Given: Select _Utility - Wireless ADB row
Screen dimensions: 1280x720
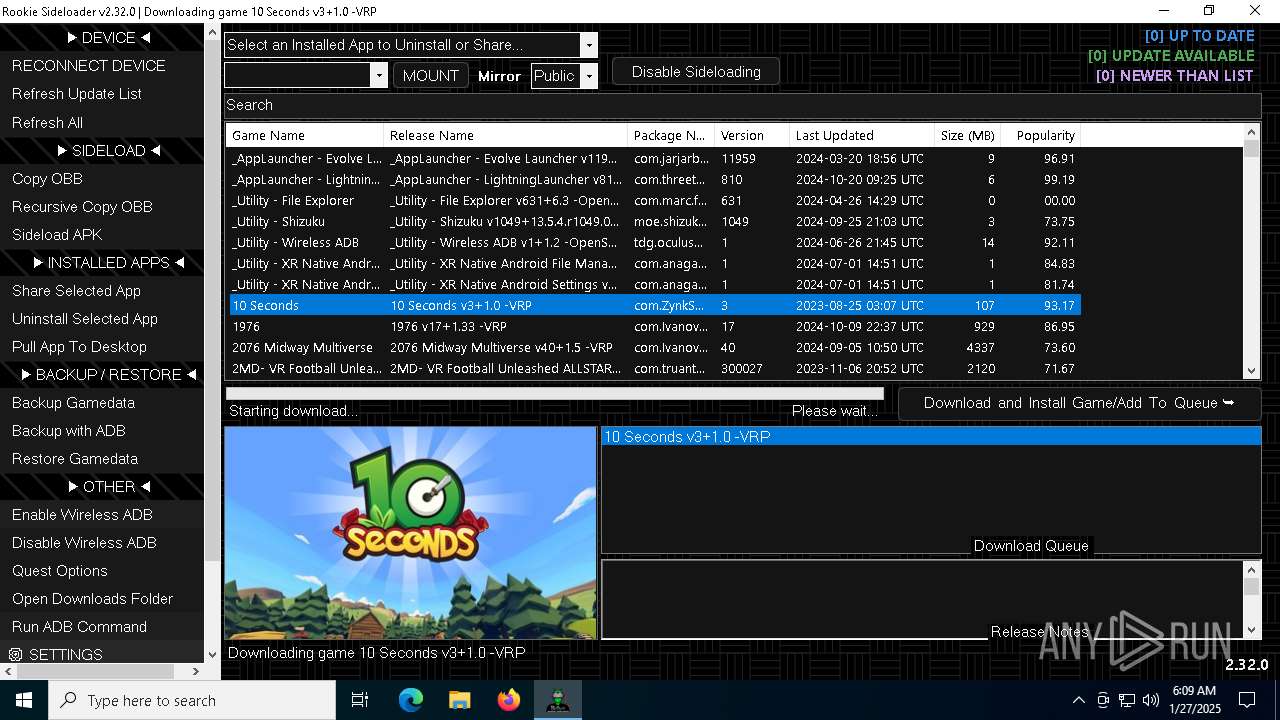Looking at the screenshot, I should click(654, 243).
